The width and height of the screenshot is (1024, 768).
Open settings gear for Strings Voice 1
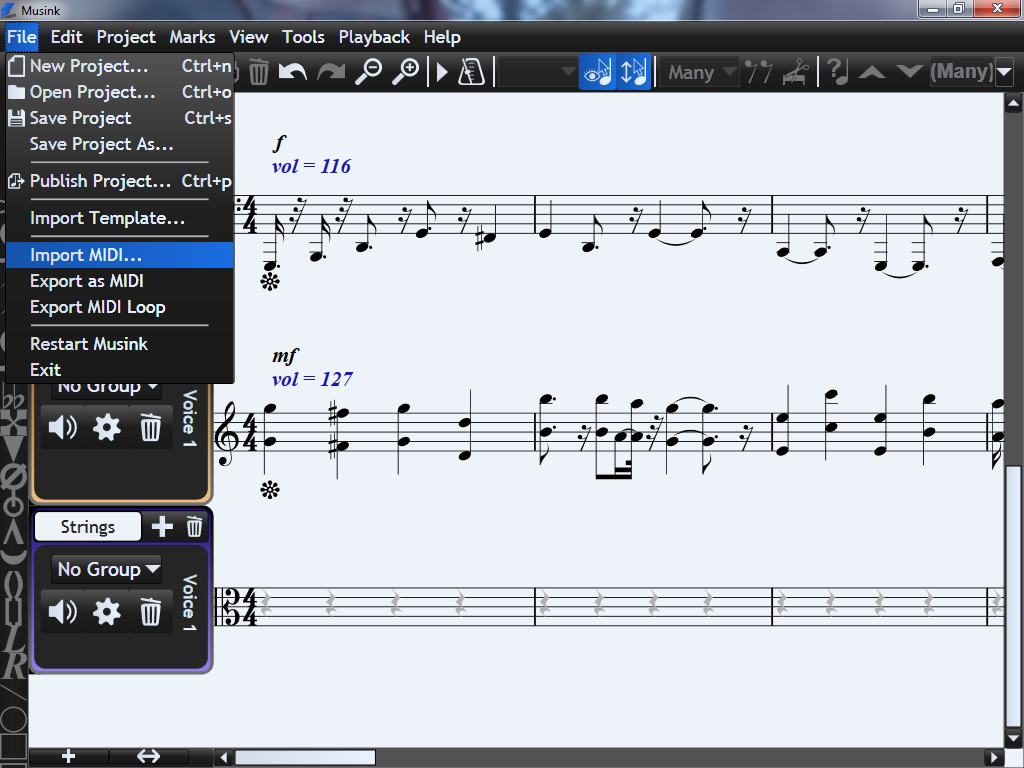point(106,611)
